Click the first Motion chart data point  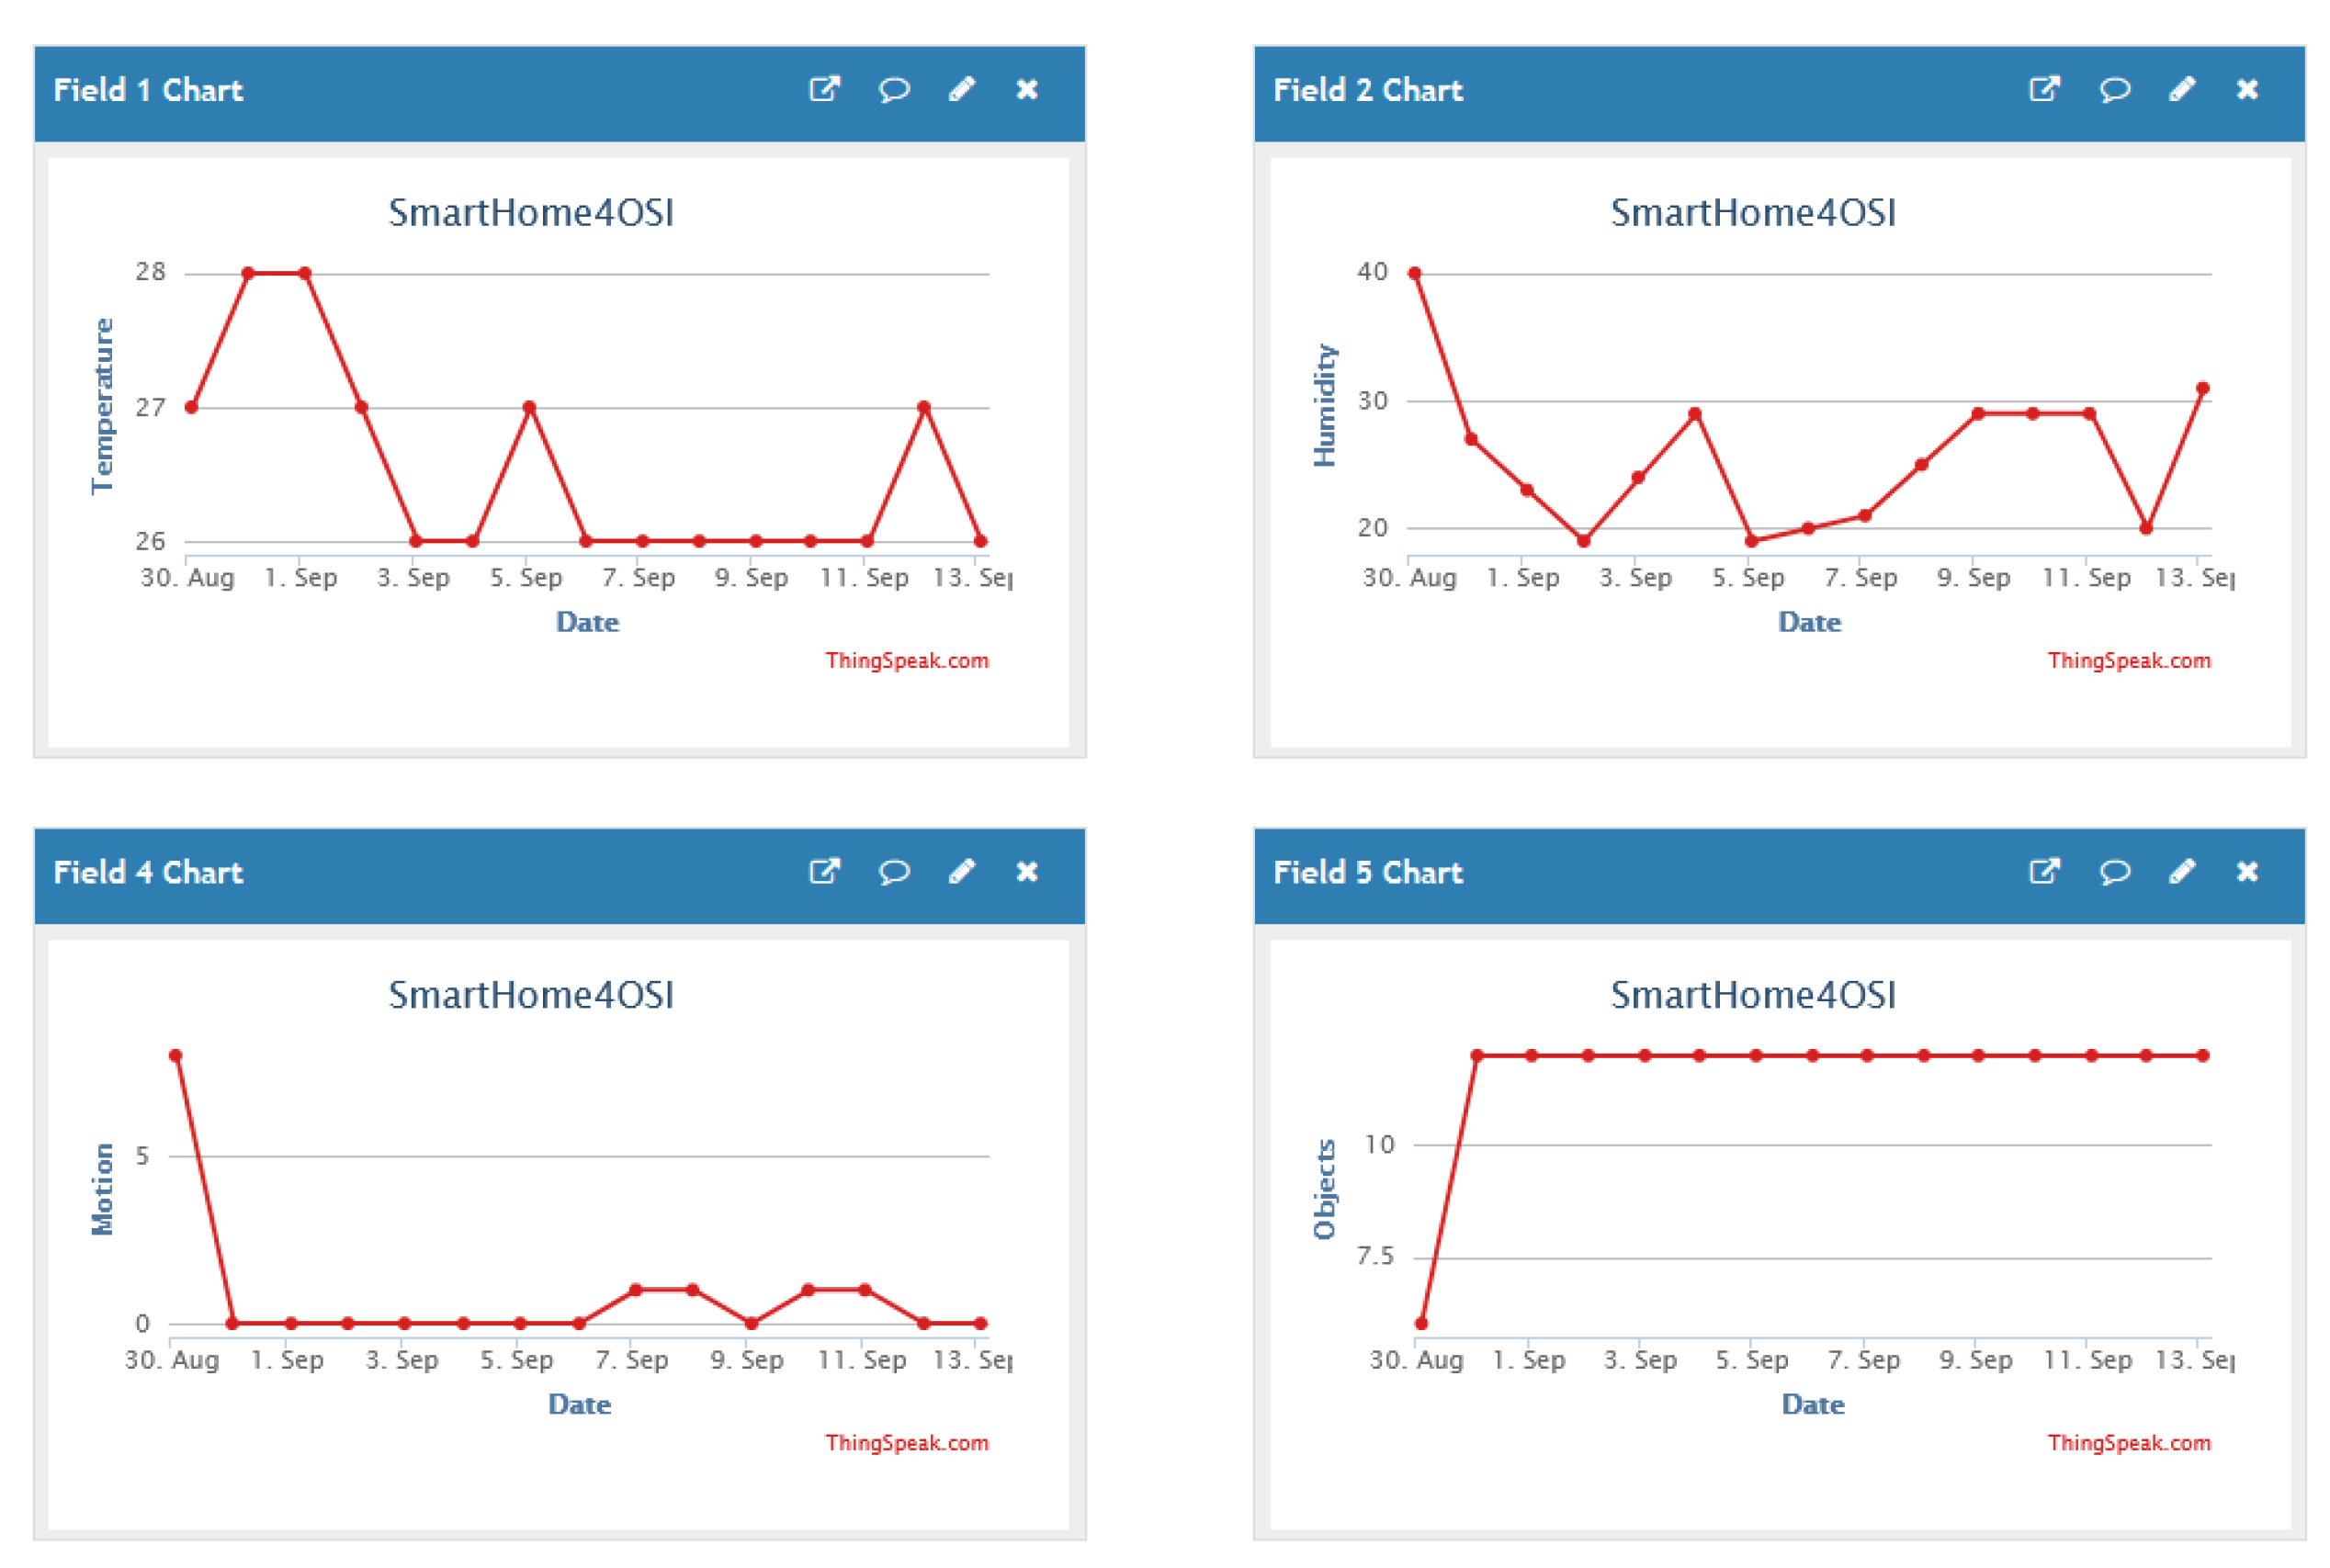point(175,1056)
